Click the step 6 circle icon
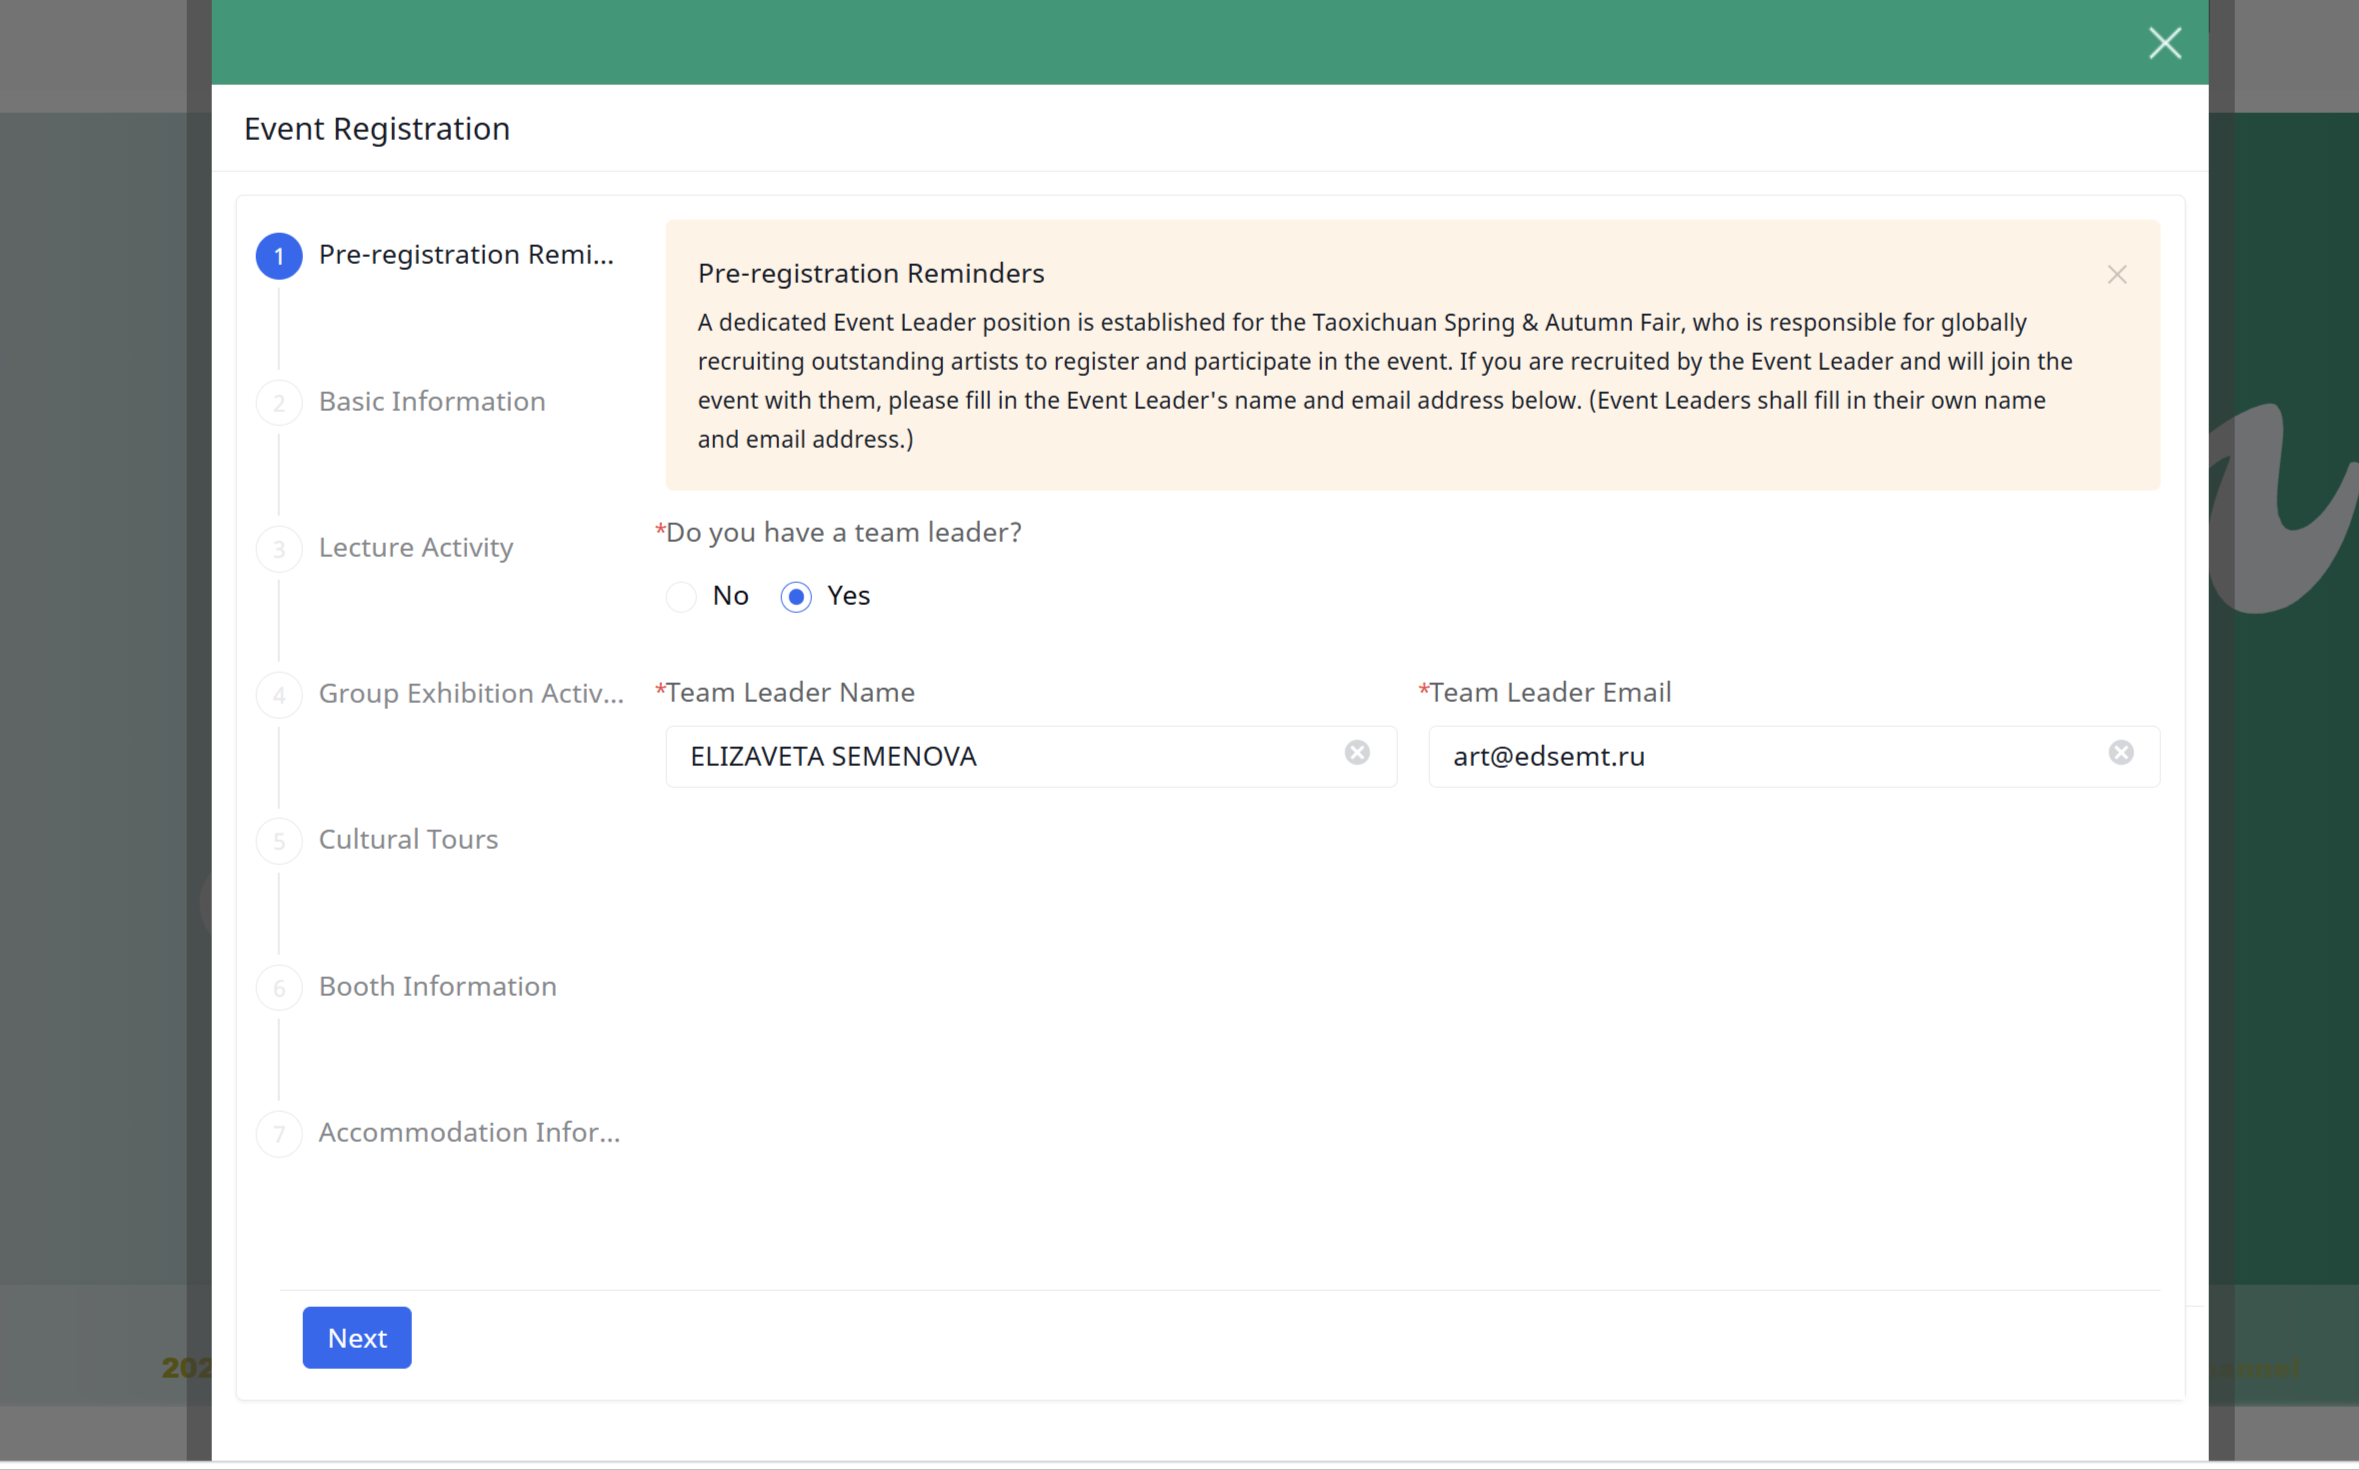 point(279,988)
